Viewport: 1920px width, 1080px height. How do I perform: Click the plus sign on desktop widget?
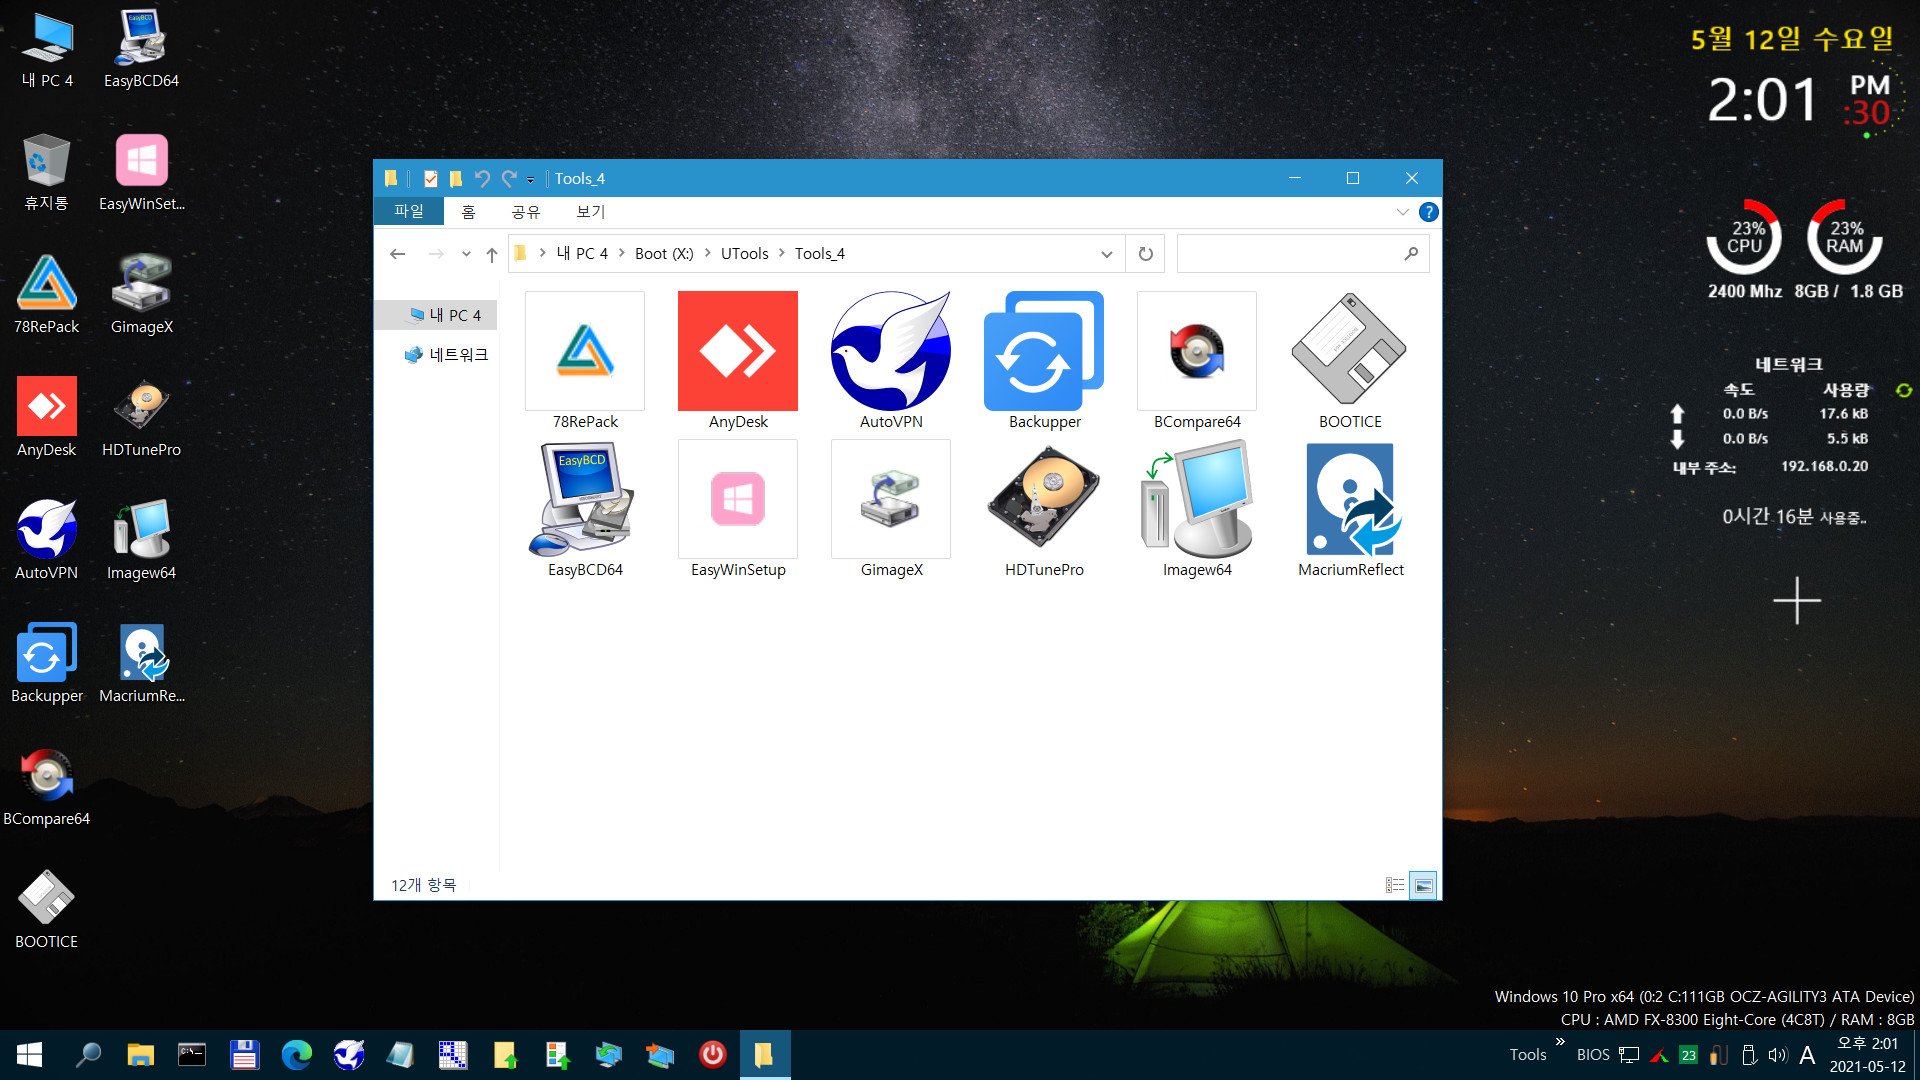tap(1797, 600)
